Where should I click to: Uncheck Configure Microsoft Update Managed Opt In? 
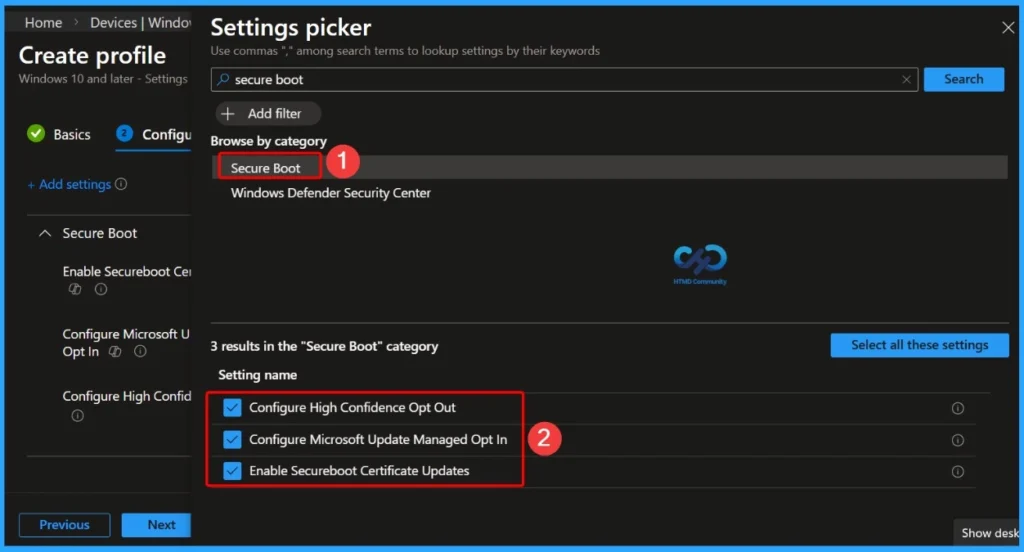[232, 439]
